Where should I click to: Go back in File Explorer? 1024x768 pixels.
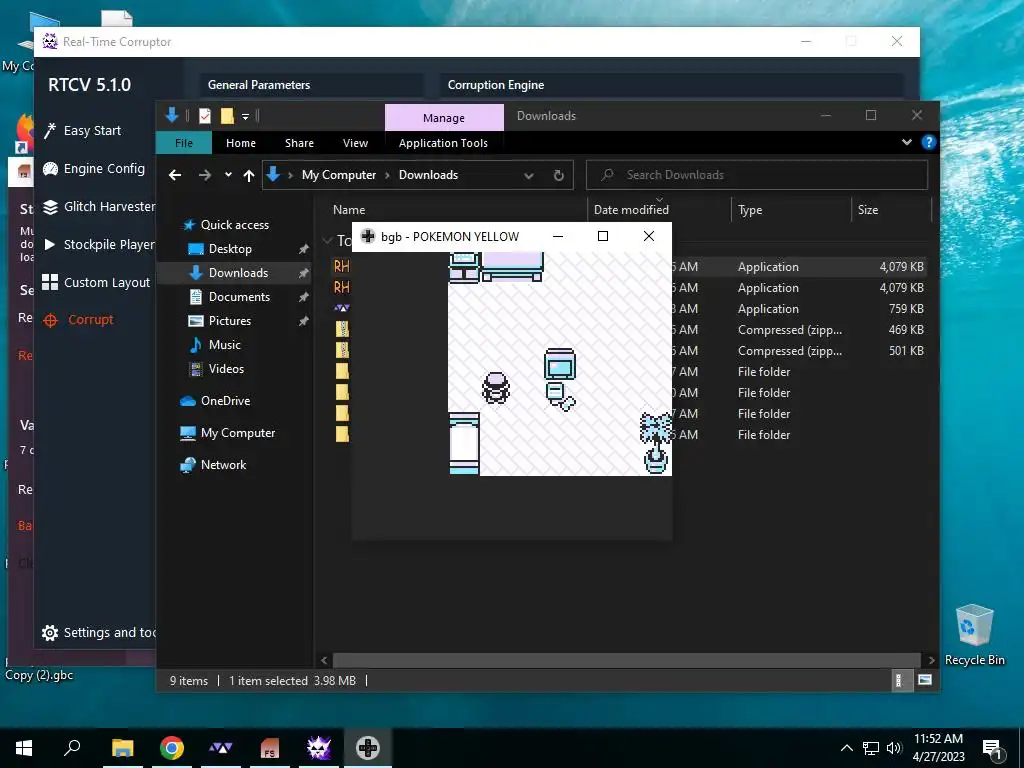point(175,175)
